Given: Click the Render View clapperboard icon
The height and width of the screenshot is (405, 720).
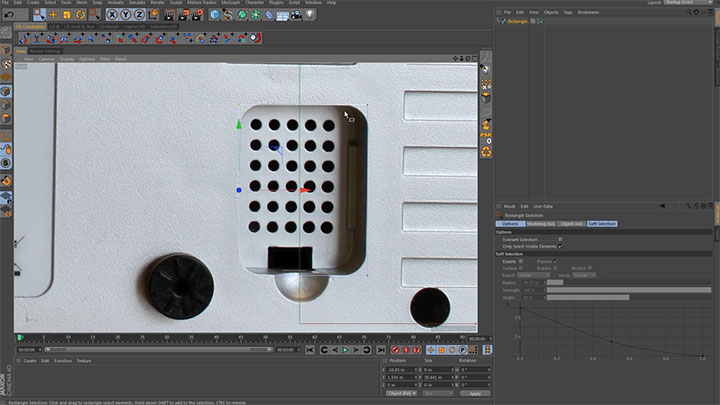Looking at the screenshot, I should [169, 15].
